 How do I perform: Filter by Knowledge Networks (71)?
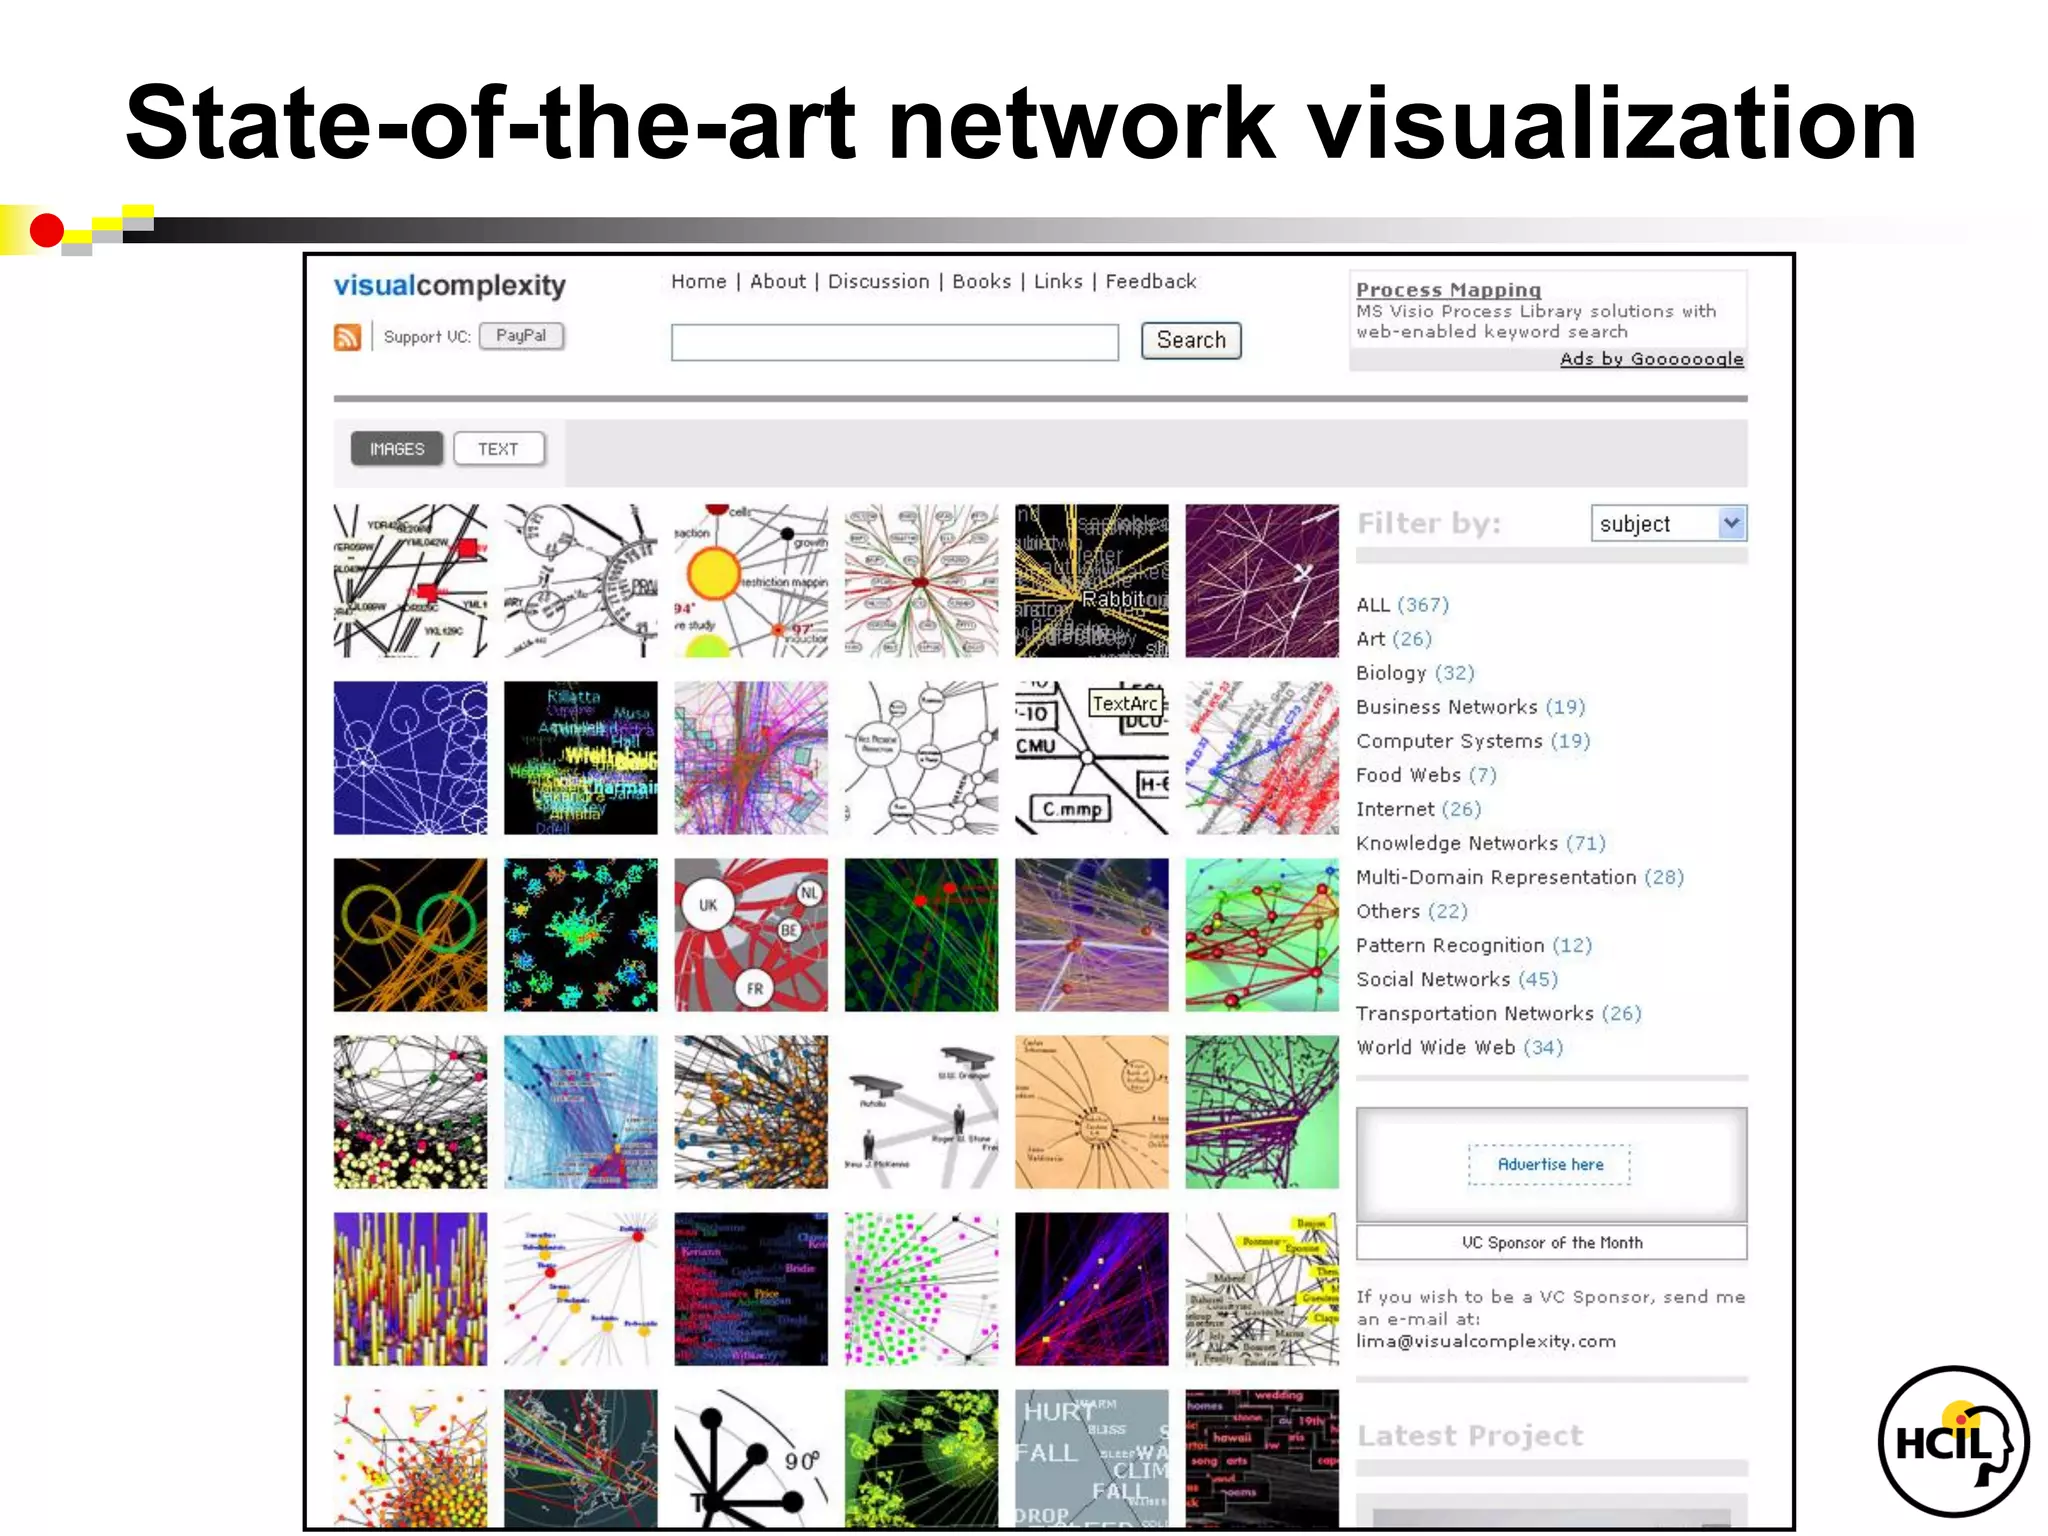pos(1480,843)
